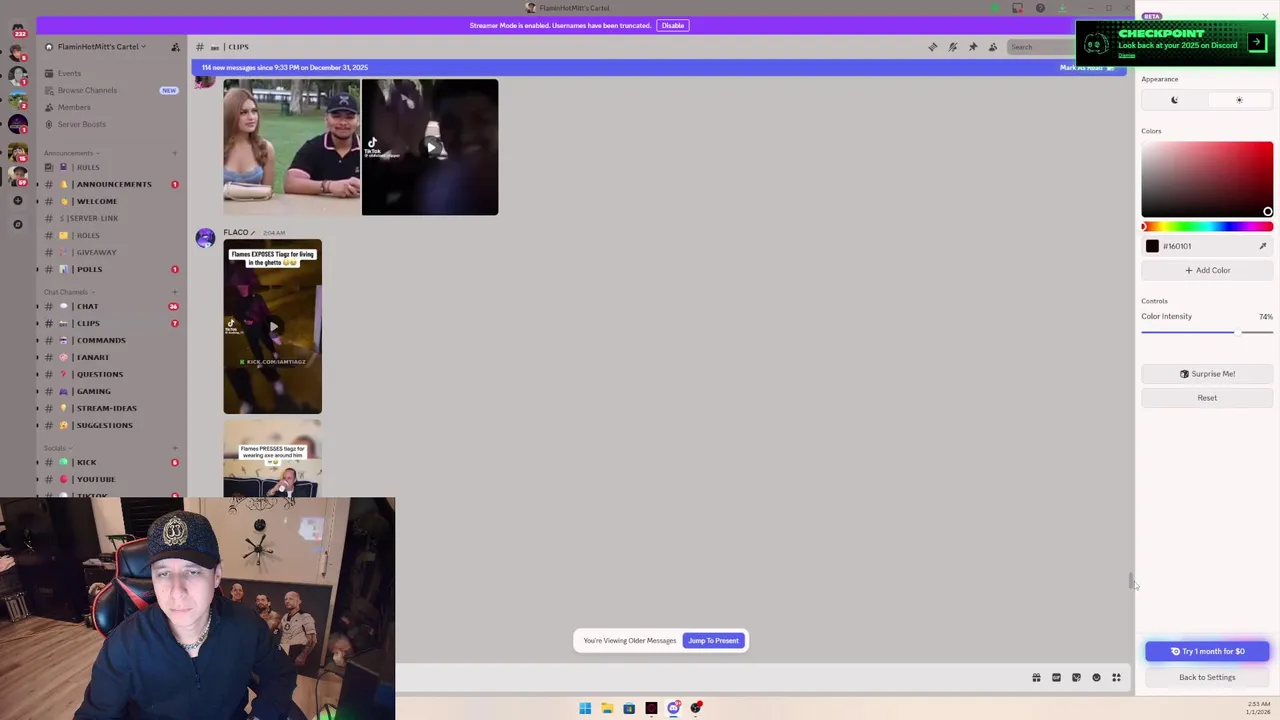Open Help question mark icon
This screenshot has height=720, width=1280.
1040,8
